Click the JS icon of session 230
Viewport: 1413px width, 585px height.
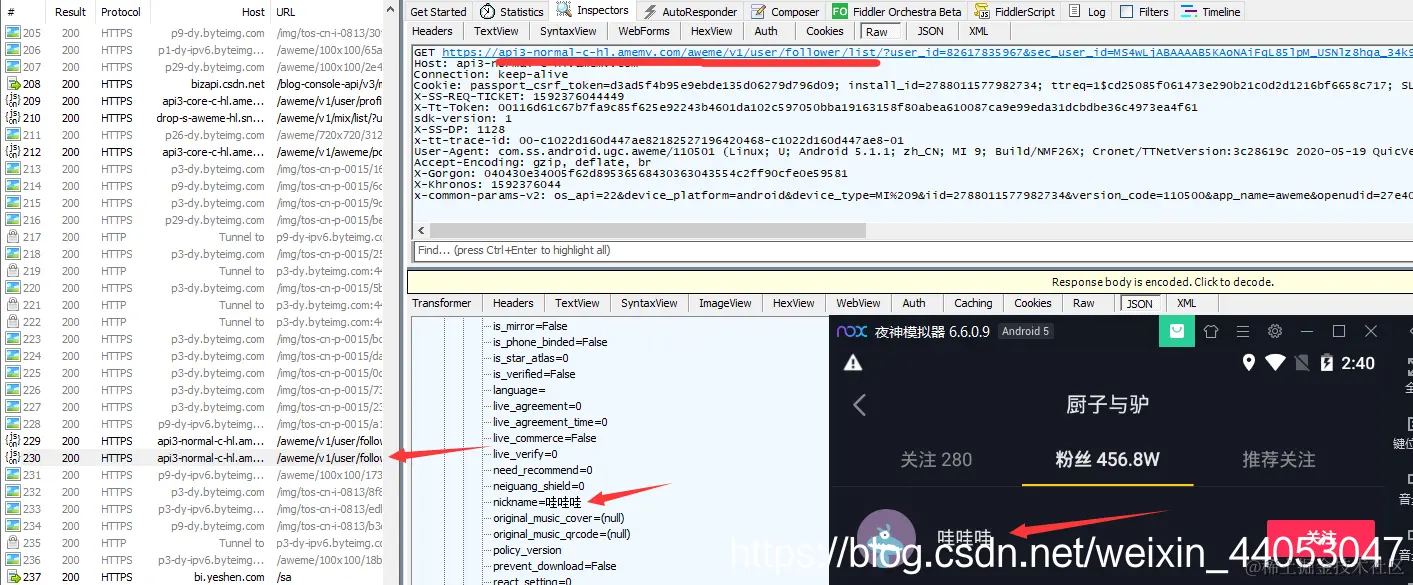coord(13,457)
